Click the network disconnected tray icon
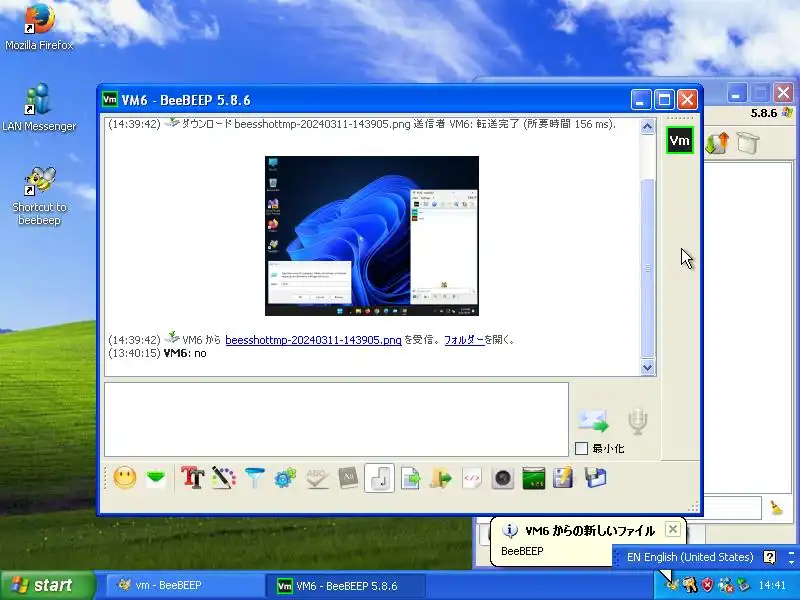This screenshot has height=600, width=800. click(x=725, y=585)
